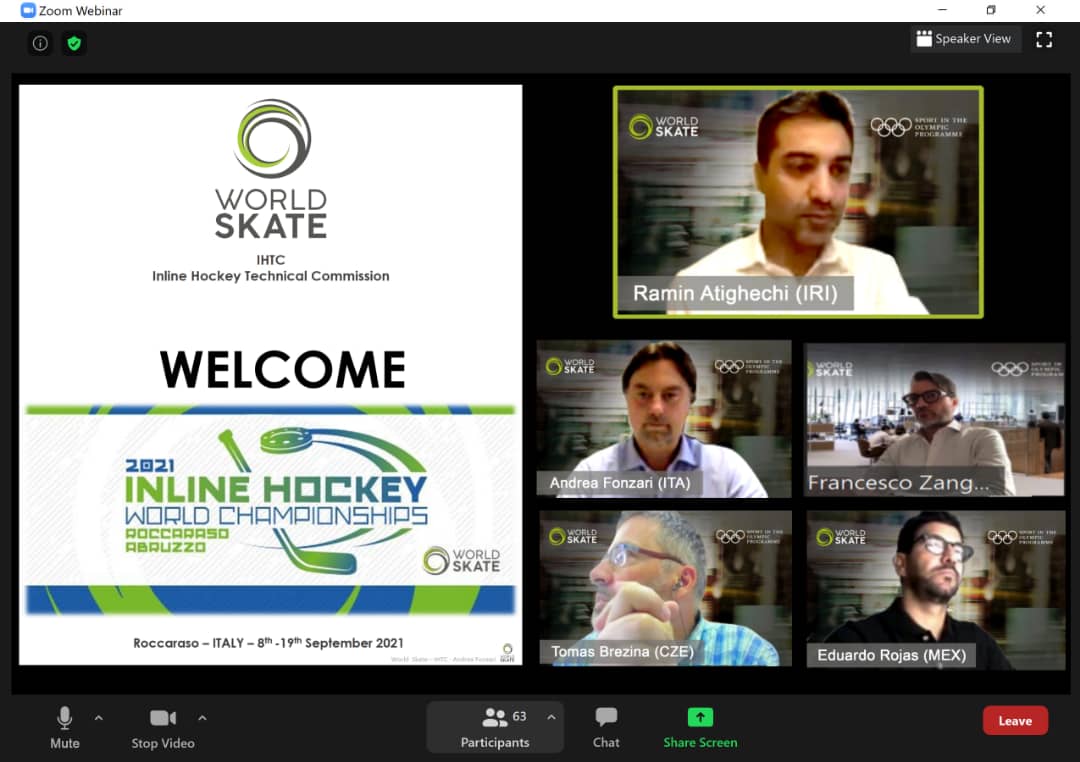This screenshot has height=762, width=1080.
Task: Click Eduardo Rojas's video feed
Action: coord(935,588)
